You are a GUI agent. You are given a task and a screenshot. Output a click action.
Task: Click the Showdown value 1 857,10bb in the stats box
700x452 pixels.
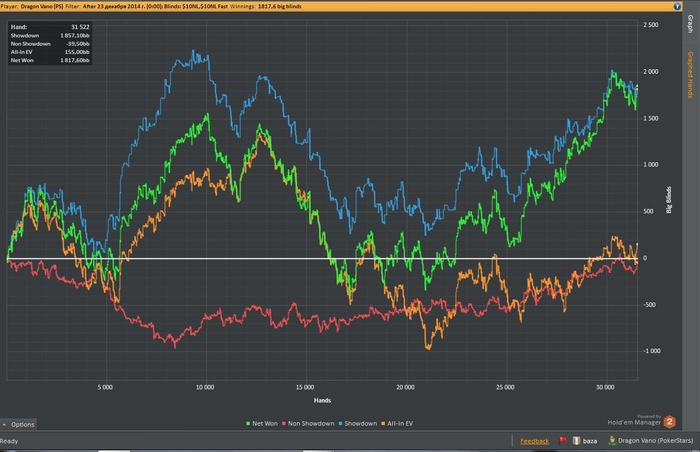[75, 35]
